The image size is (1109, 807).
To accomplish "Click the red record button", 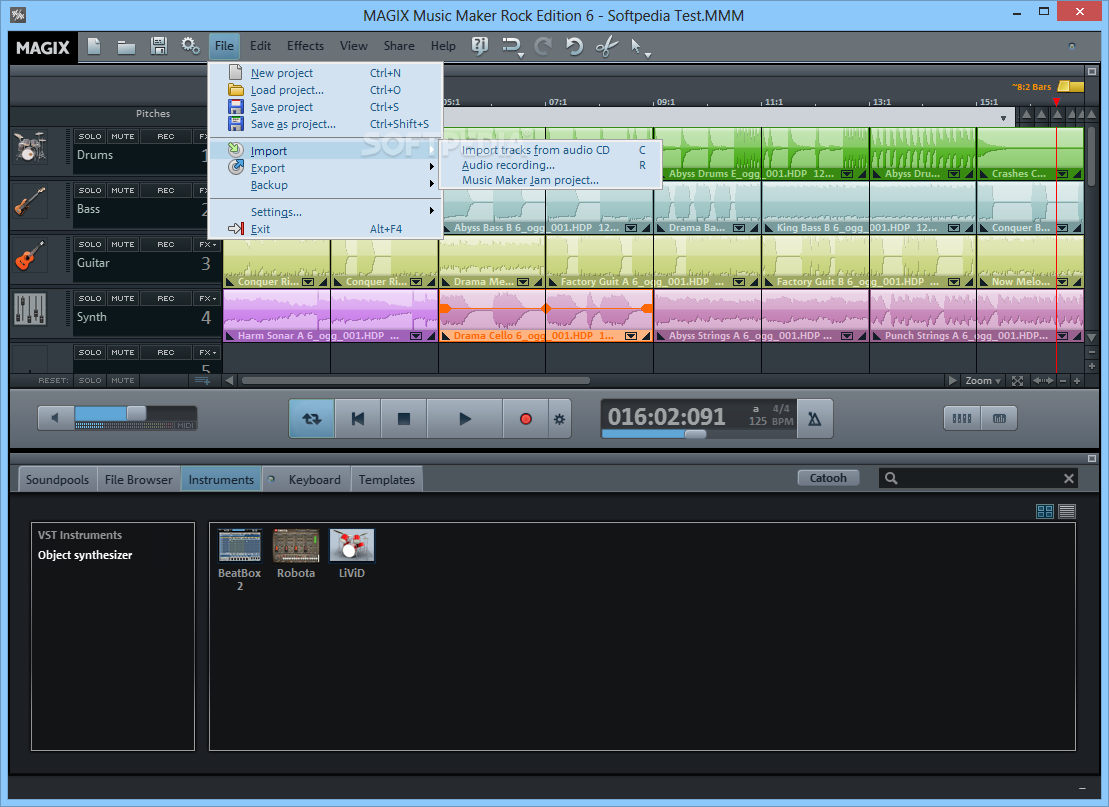I will [526, 419].
